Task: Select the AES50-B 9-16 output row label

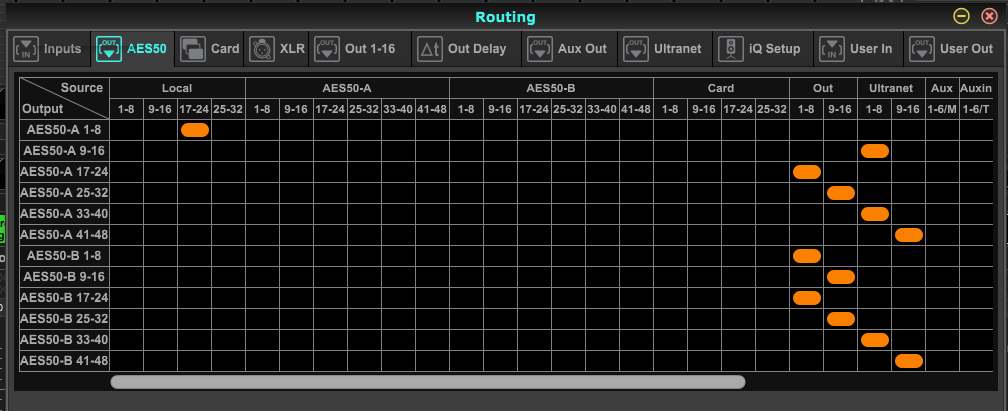Action: tap(64, 277)
